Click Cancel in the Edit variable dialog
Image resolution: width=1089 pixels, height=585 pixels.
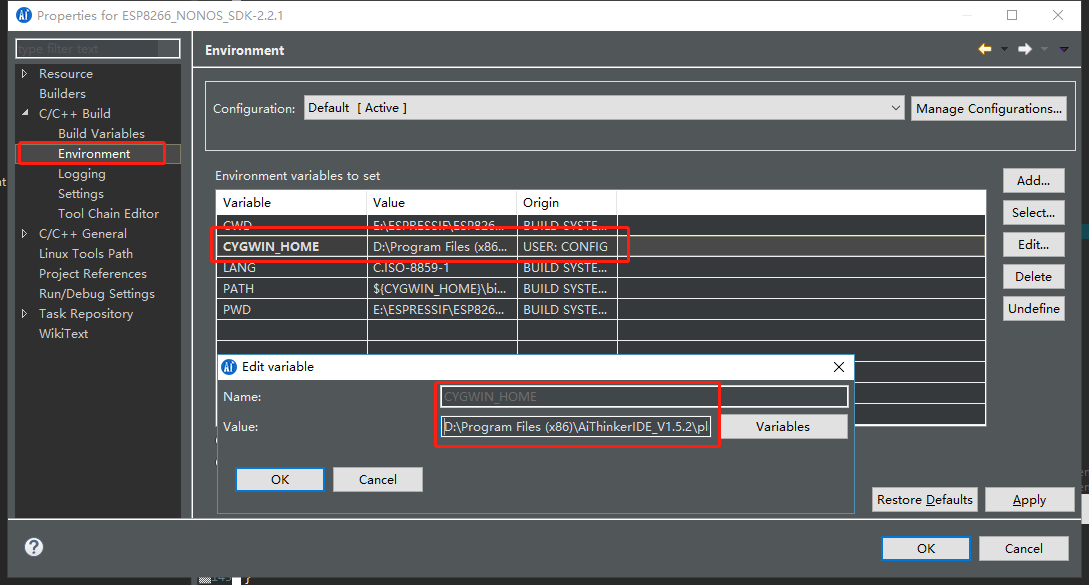point(378,479)
